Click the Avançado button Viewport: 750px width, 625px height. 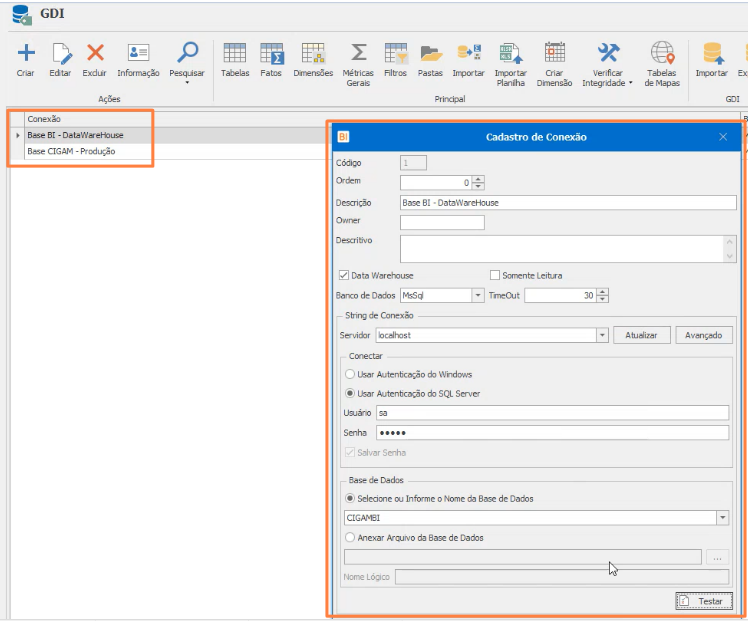(704, 335)
